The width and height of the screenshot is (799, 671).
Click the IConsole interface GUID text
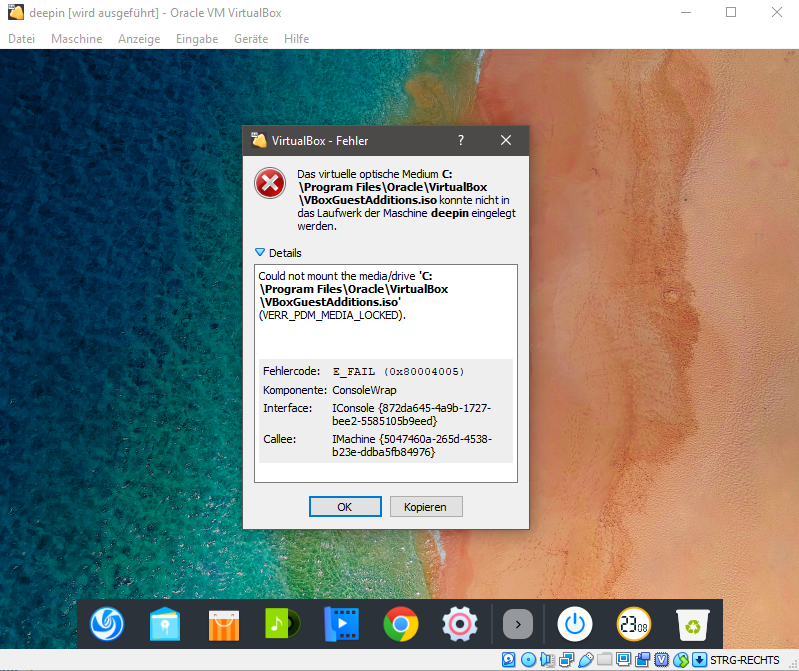(x=411, y=414)
